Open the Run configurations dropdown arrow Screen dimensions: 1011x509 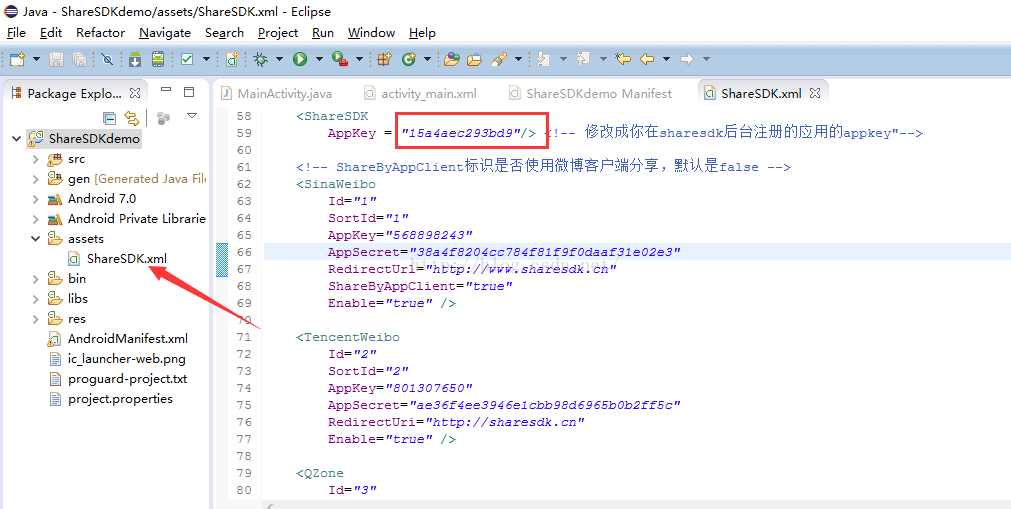319,59
